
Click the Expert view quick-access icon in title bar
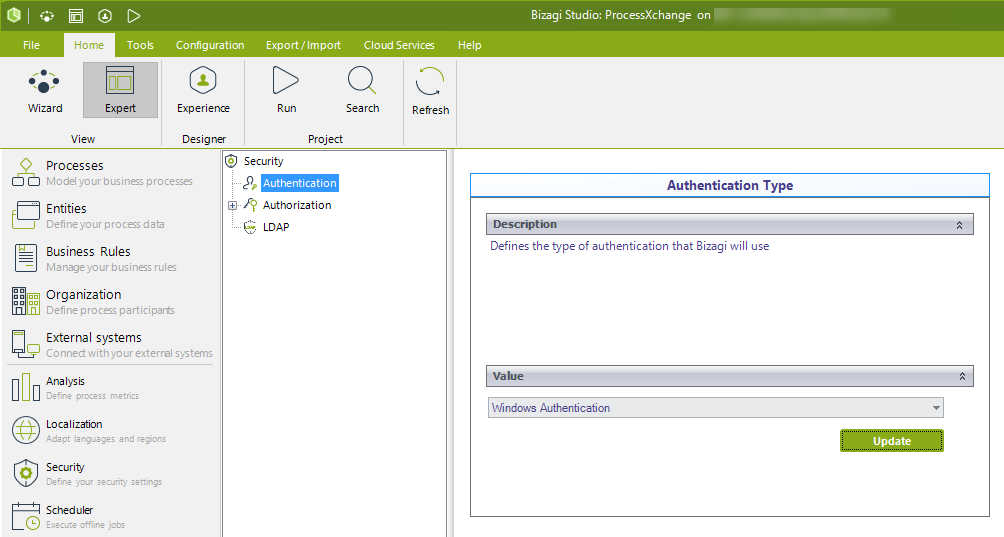coord(76,16)
